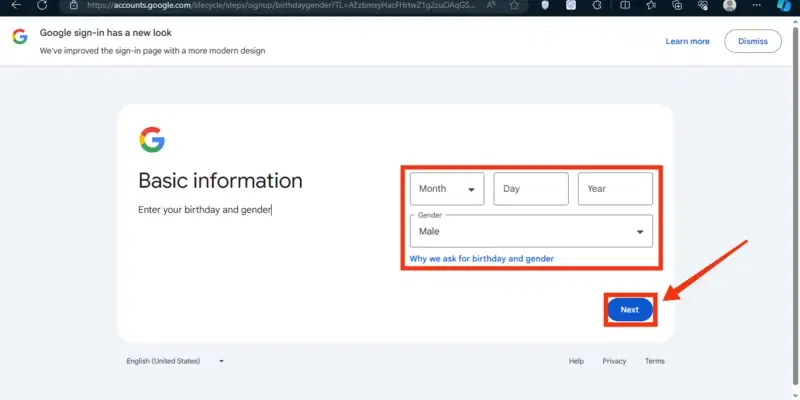Focus the Day input field
The image size is (800, 400).
point(531,189)
